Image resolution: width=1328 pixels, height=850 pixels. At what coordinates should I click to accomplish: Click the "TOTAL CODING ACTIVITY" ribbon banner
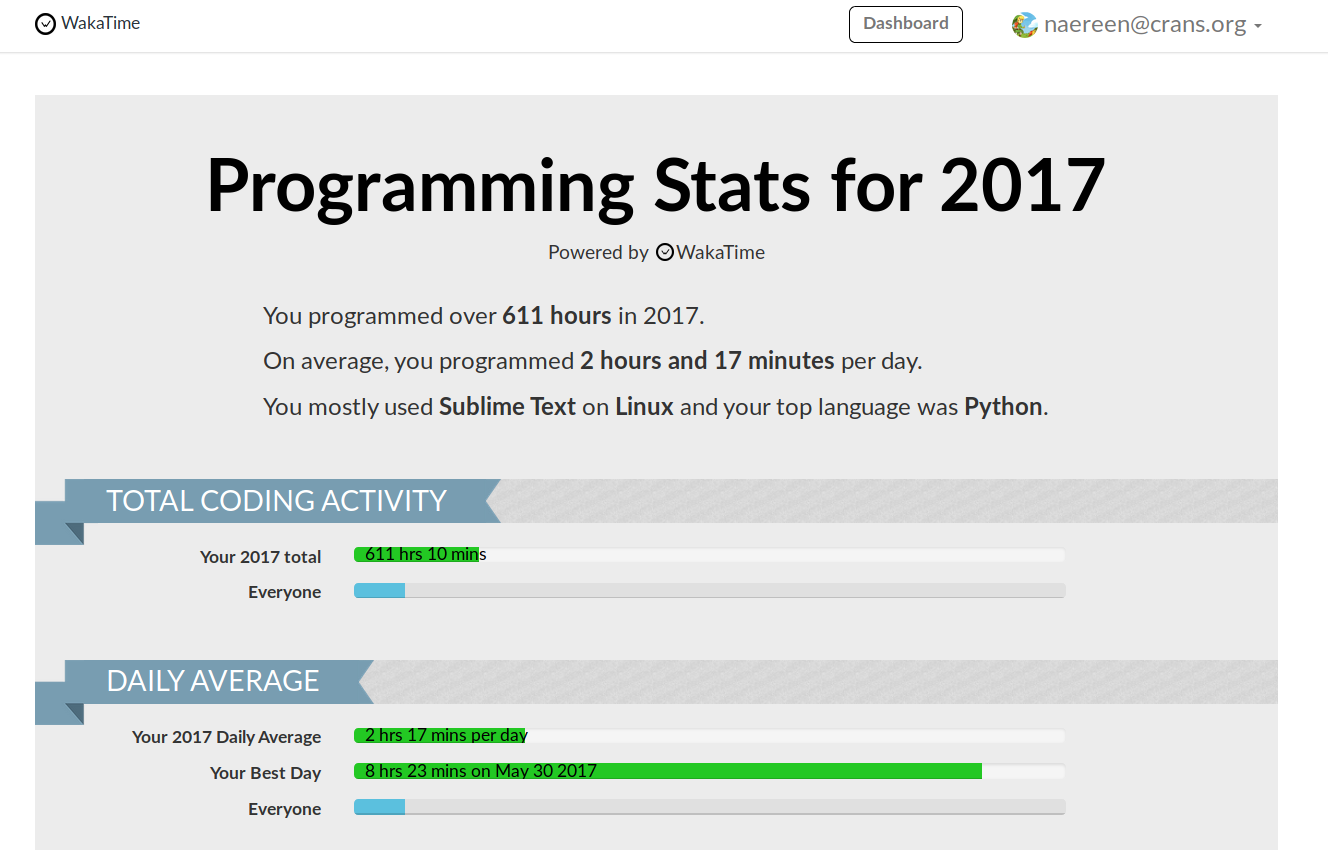click(276, 501)
